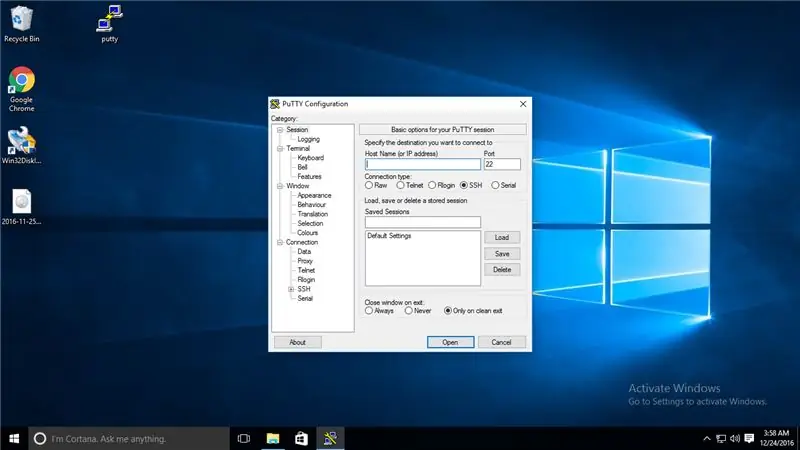This screenshot has height=450, width=800.
Task: Open the Keyboard category
Action: pos(311,158)
